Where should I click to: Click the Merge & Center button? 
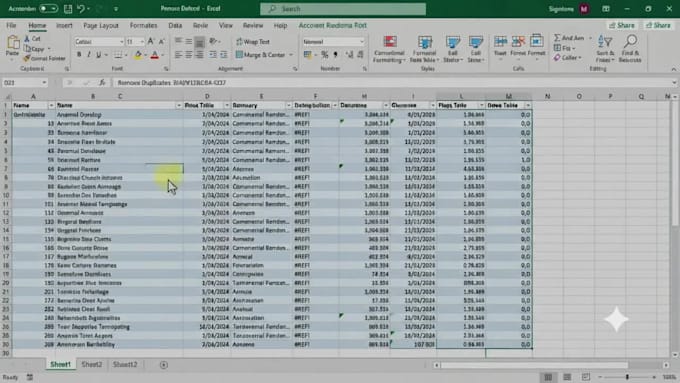click(x=261, y=55)
